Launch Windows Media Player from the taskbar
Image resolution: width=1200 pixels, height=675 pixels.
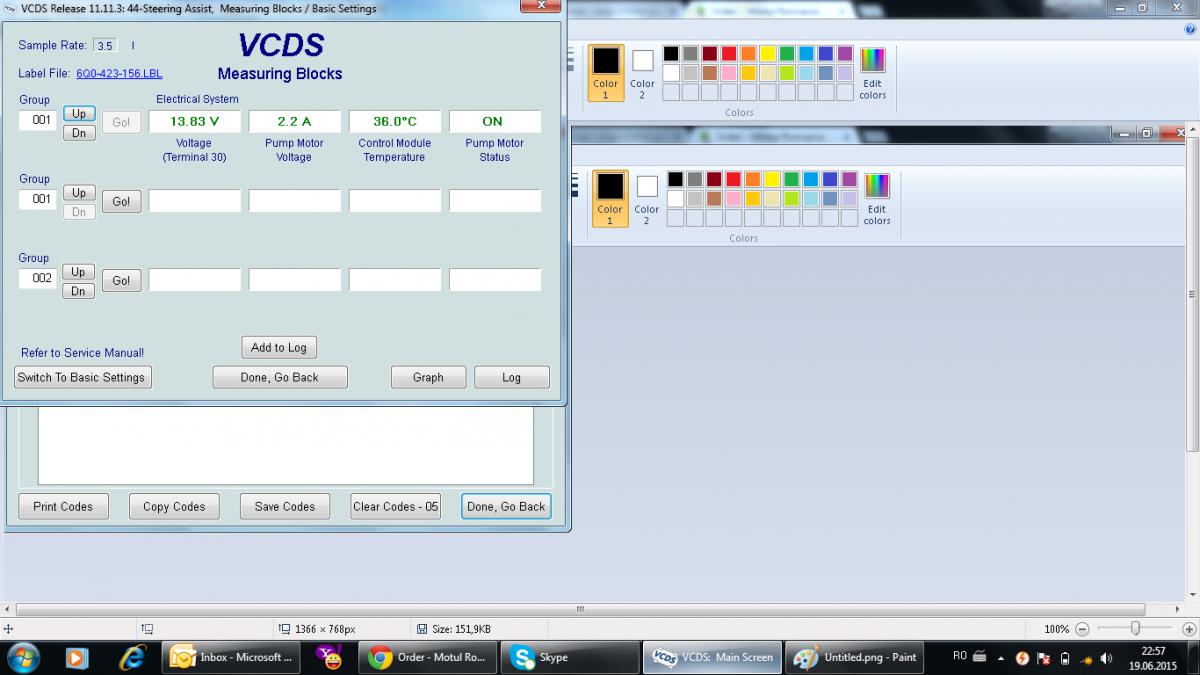76,657
